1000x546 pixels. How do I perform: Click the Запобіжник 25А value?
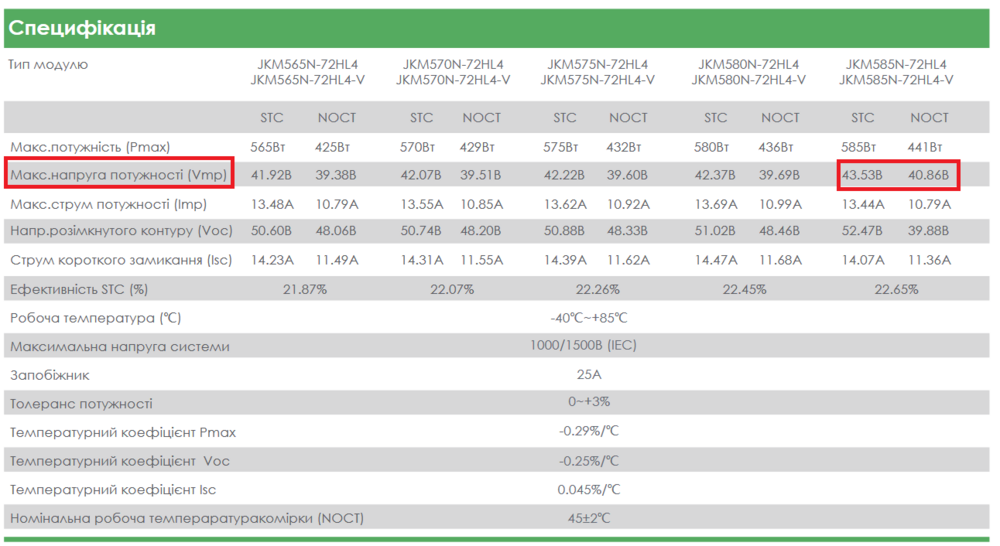click(x=590, y=375)
